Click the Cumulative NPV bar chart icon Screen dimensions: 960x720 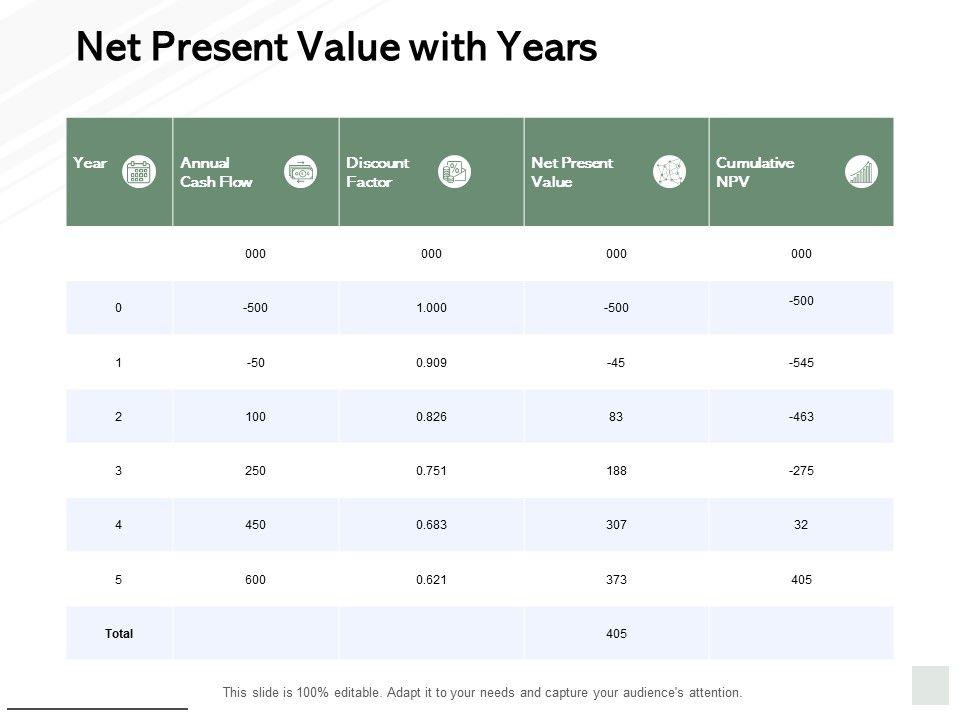click(861, 172)
